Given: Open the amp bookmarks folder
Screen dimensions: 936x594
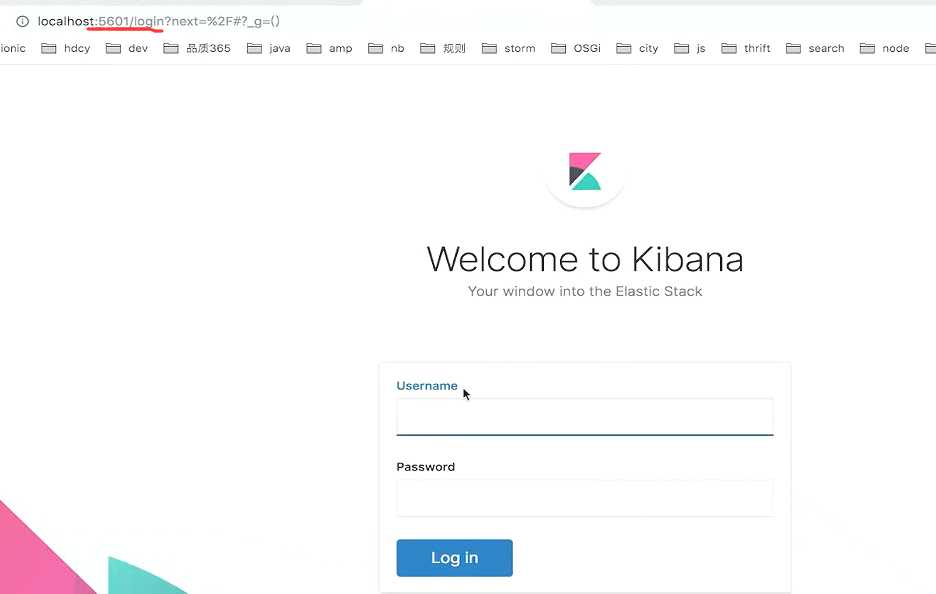Looking at the screenshot, I should tap(329, 48).
